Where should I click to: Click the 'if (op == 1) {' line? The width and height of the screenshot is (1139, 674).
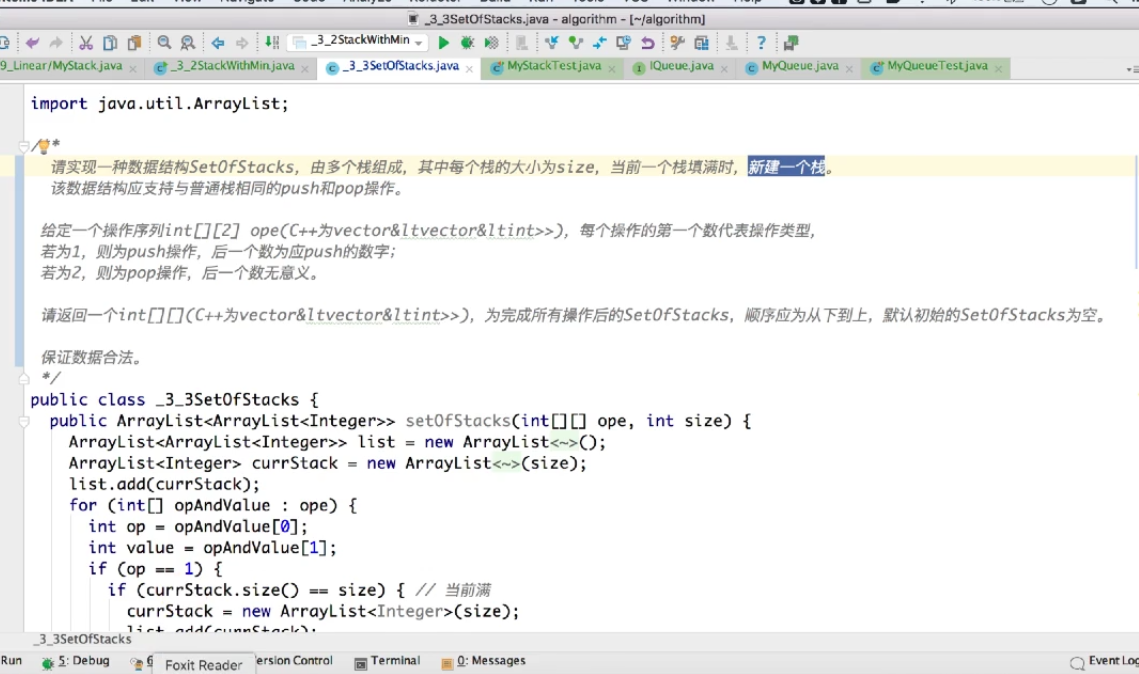[x=155, y=569]
